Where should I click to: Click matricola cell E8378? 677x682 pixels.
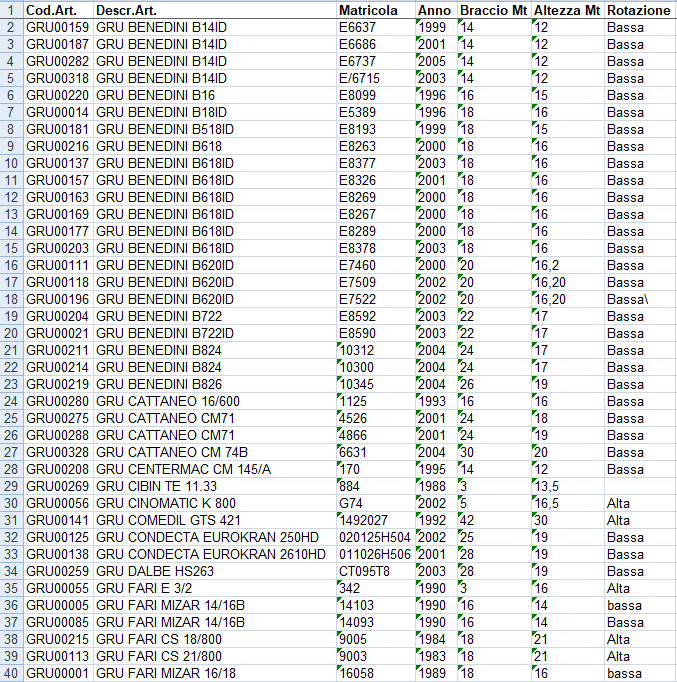coord(376,248)
